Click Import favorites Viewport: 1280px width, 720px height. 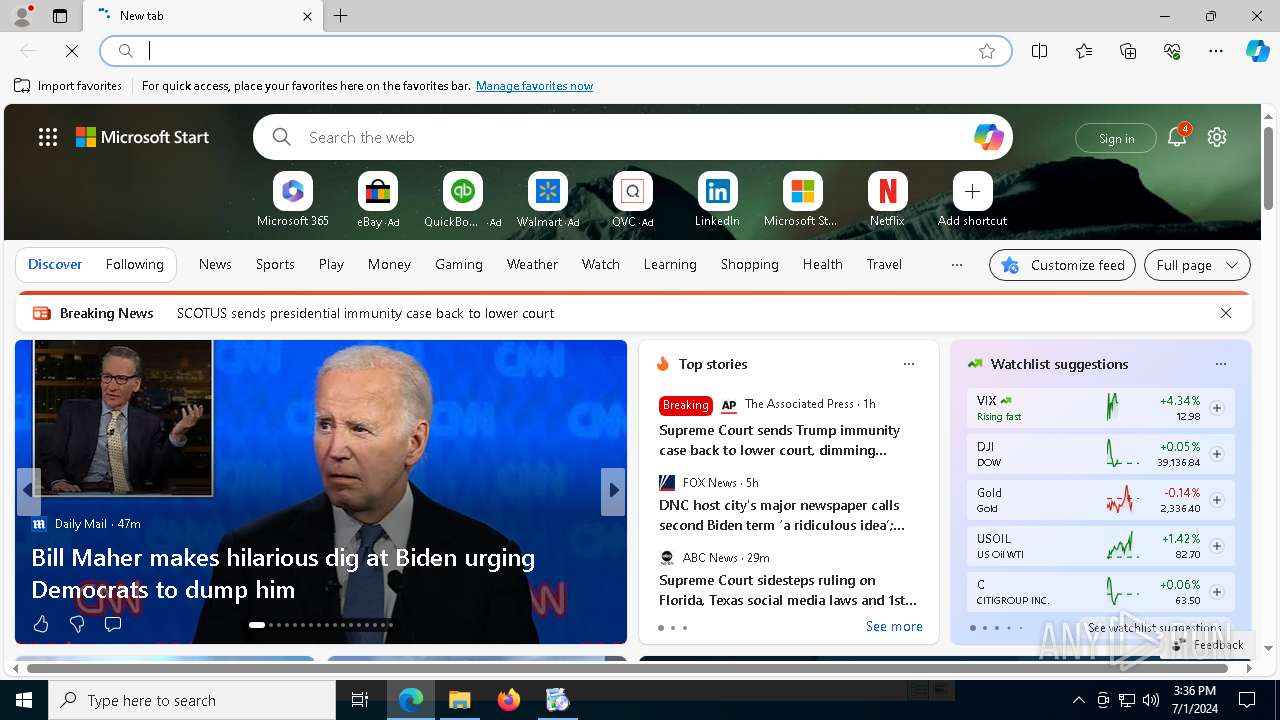pos(68,86)
